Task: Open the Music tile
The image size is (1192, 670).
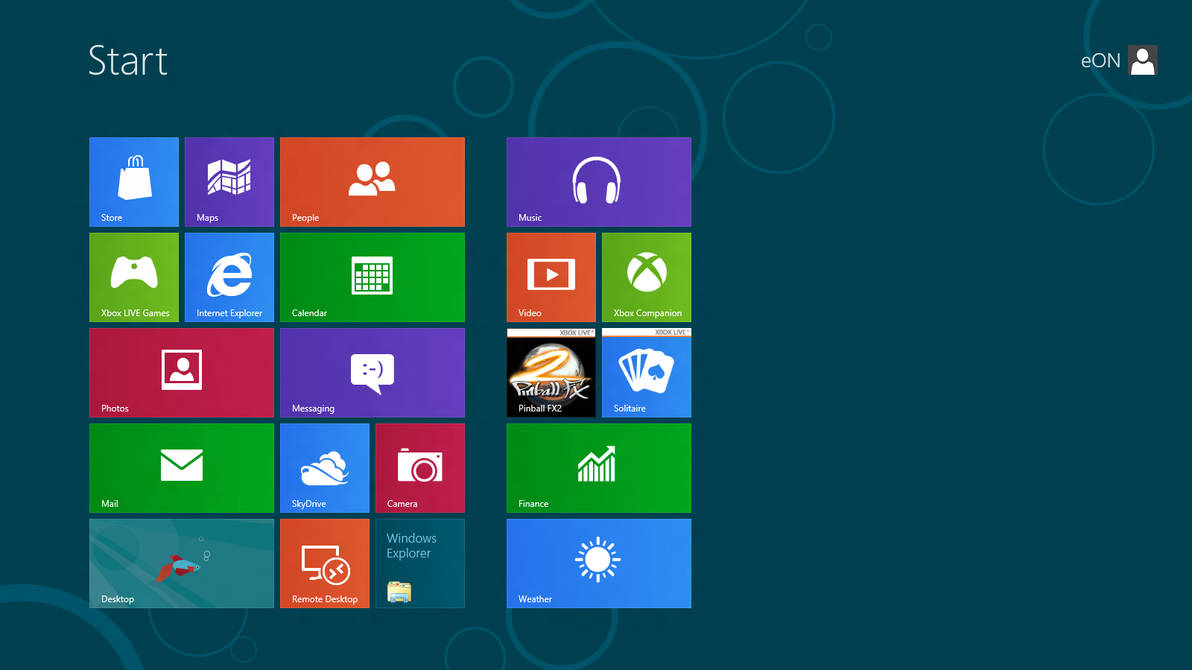Action: [x=598, y=182]
